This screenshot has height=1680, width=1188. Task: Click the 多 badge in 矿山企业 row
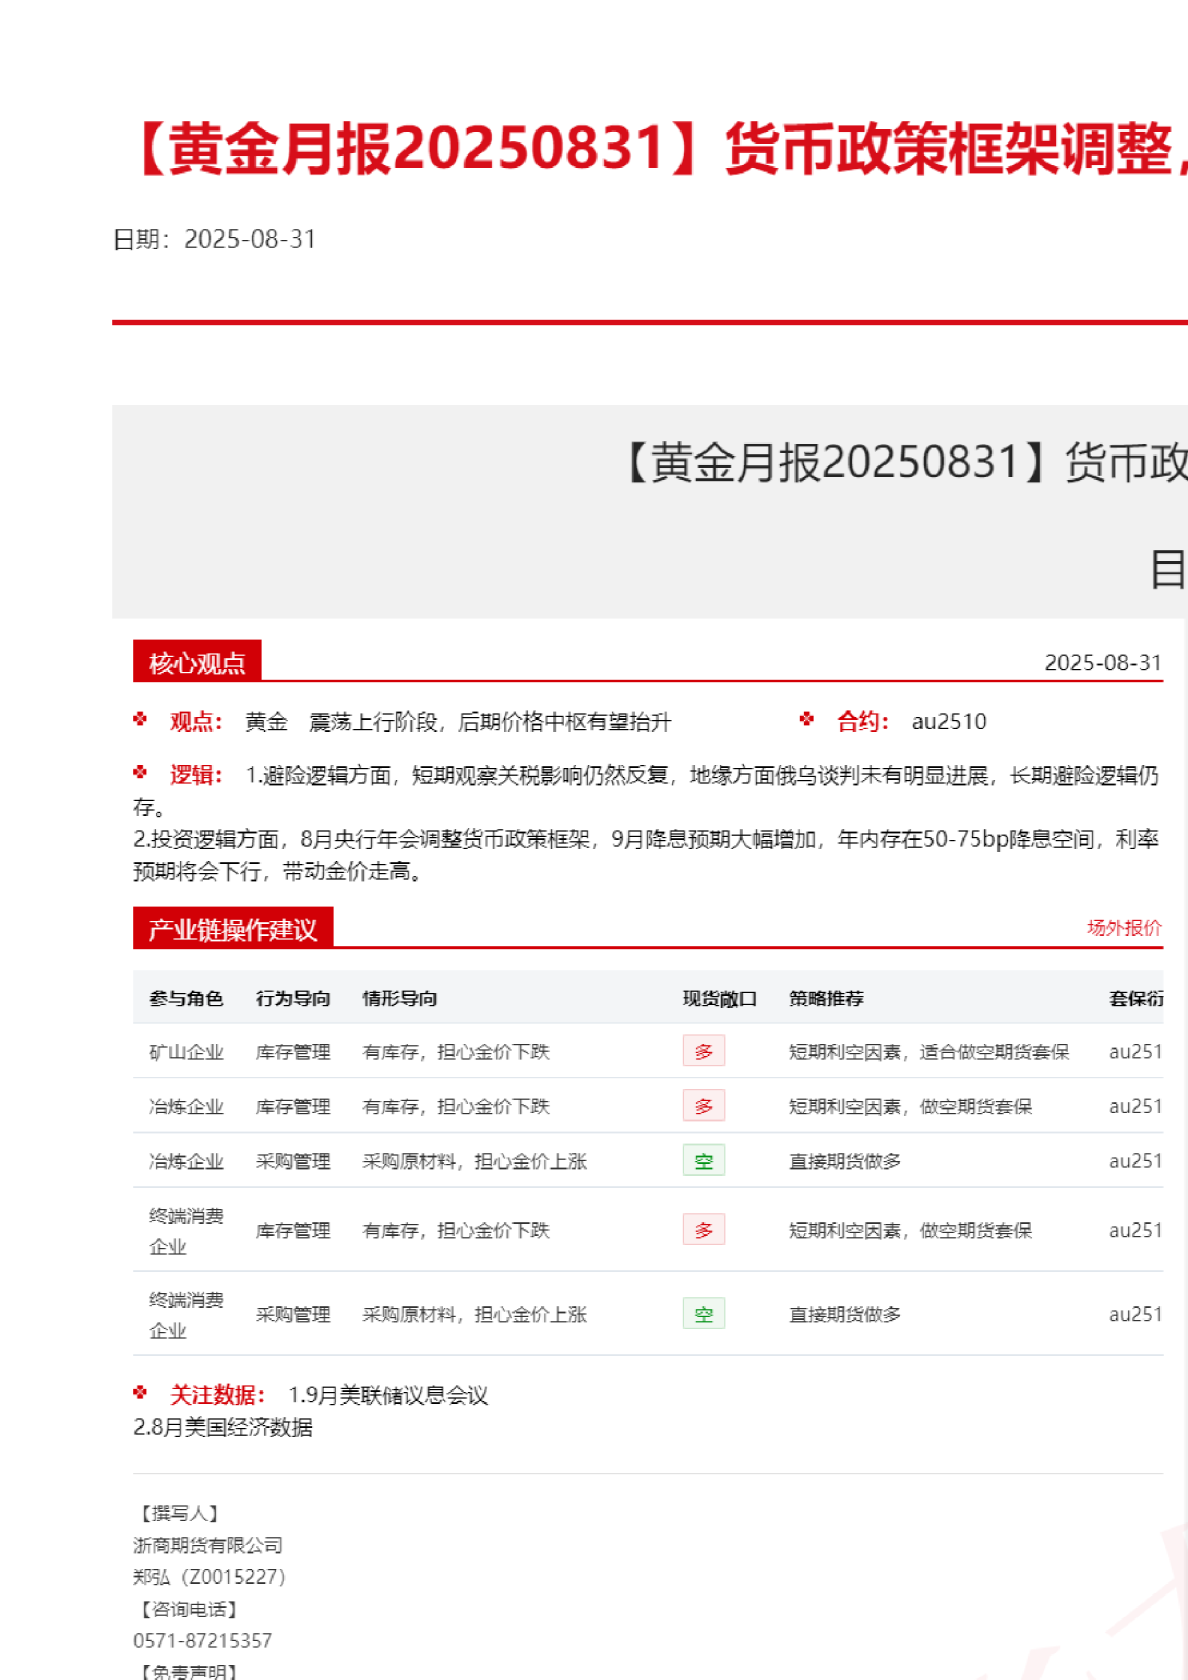click(703, 1051)
